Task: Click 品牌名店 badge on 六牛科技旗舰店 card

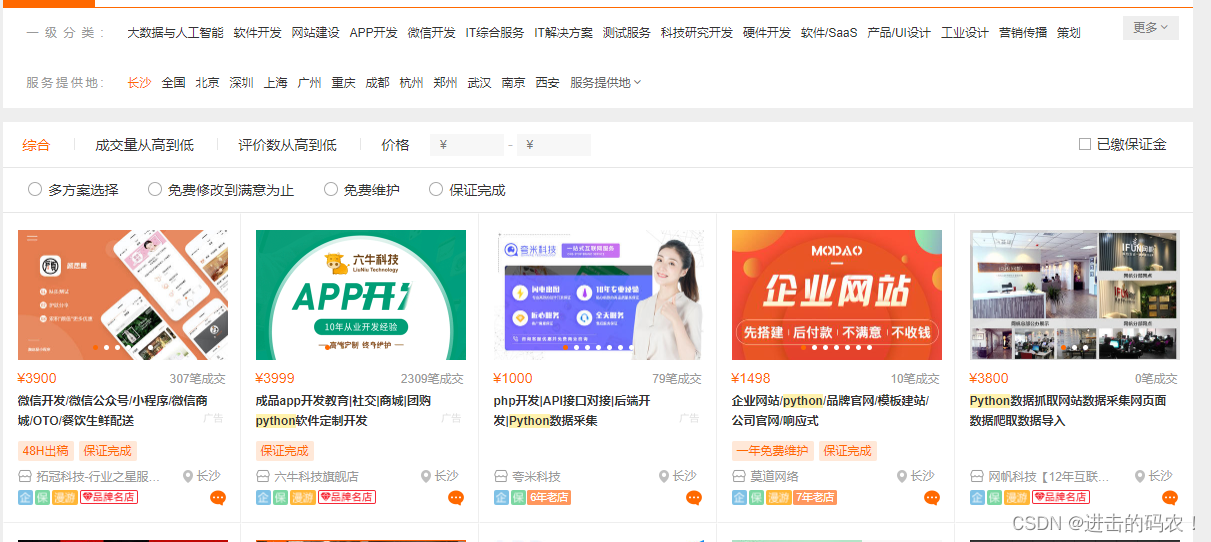Action: click(347, 497)
